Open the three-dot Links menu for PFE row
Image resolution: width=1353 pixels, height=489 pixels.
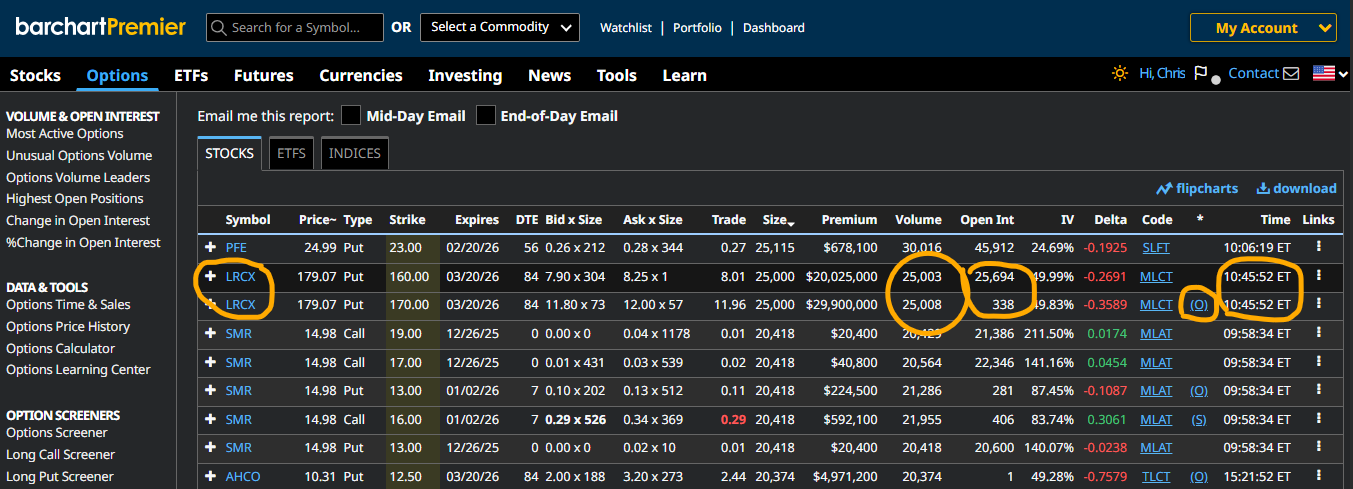[1319, 247]
